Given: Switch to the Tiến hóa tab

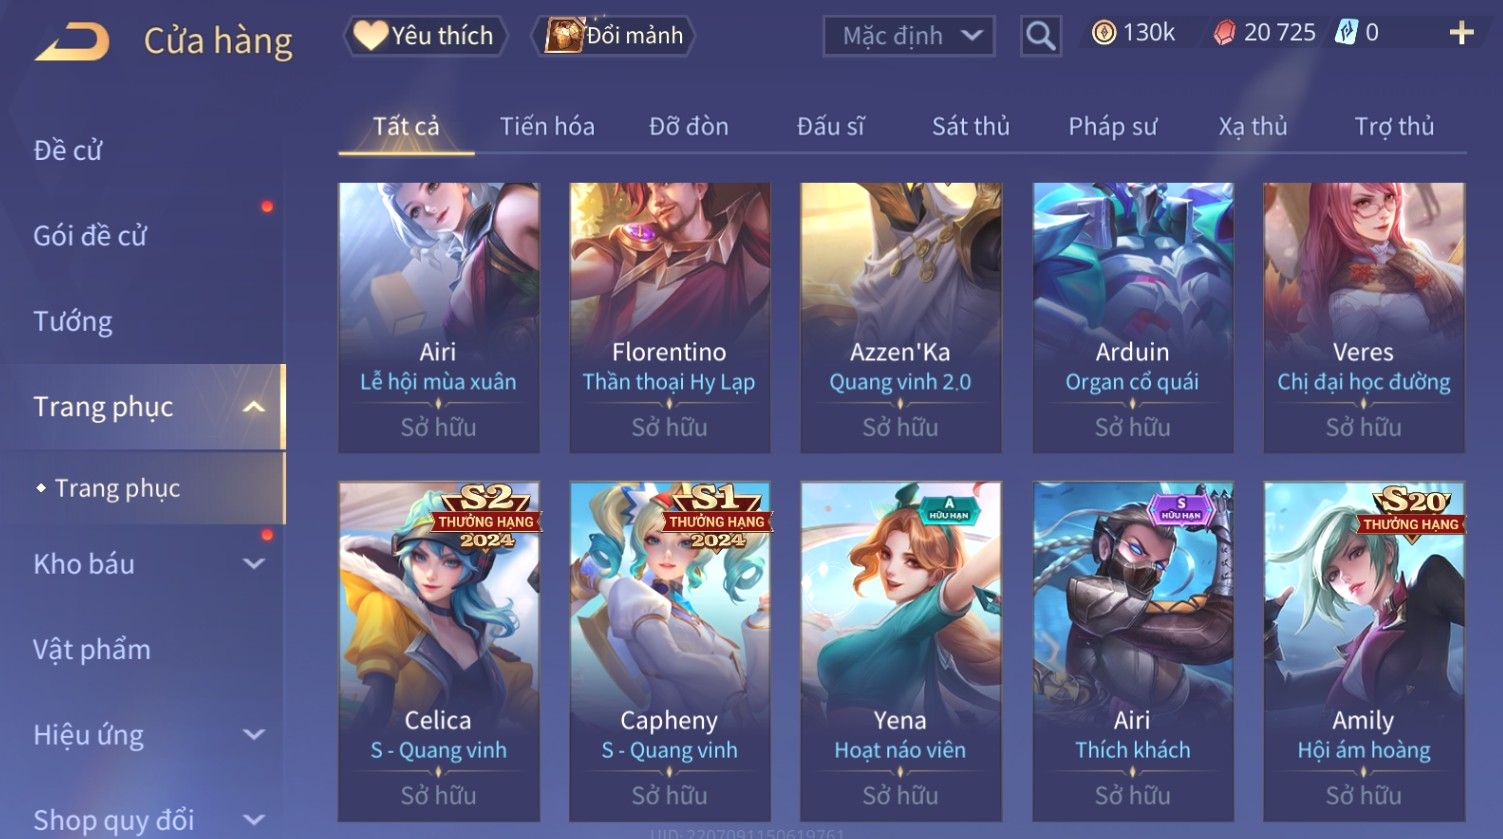Looking at the screenshot, I should [x=547, y=126].
